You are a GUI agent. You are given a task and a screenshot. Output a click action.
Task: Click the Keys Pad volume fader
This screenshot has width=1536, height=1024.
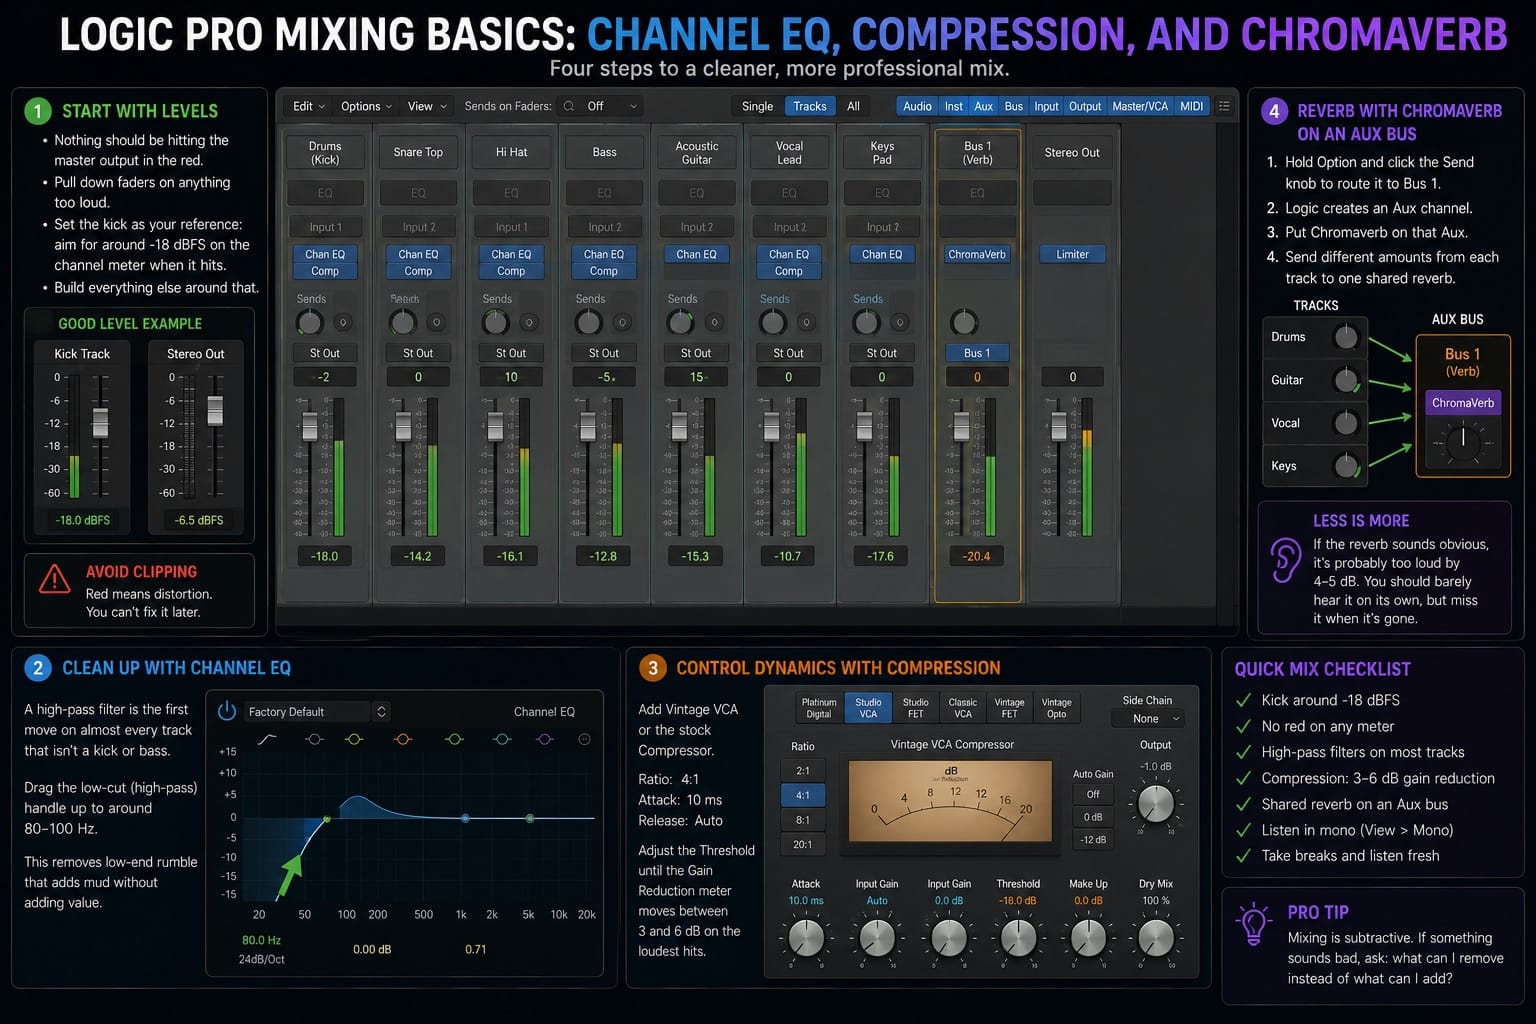point(865,427)
